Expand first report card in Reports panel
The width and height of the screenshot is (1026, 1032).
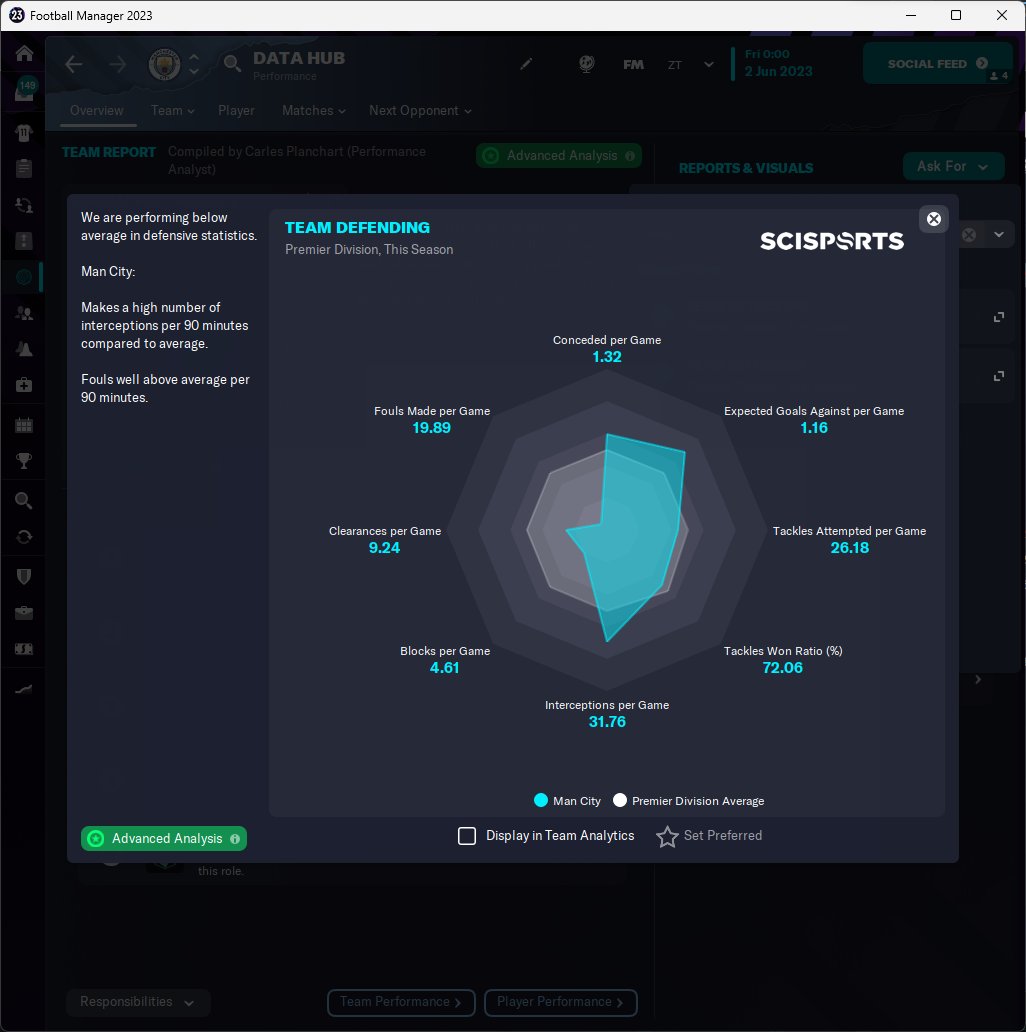[998, 317]
